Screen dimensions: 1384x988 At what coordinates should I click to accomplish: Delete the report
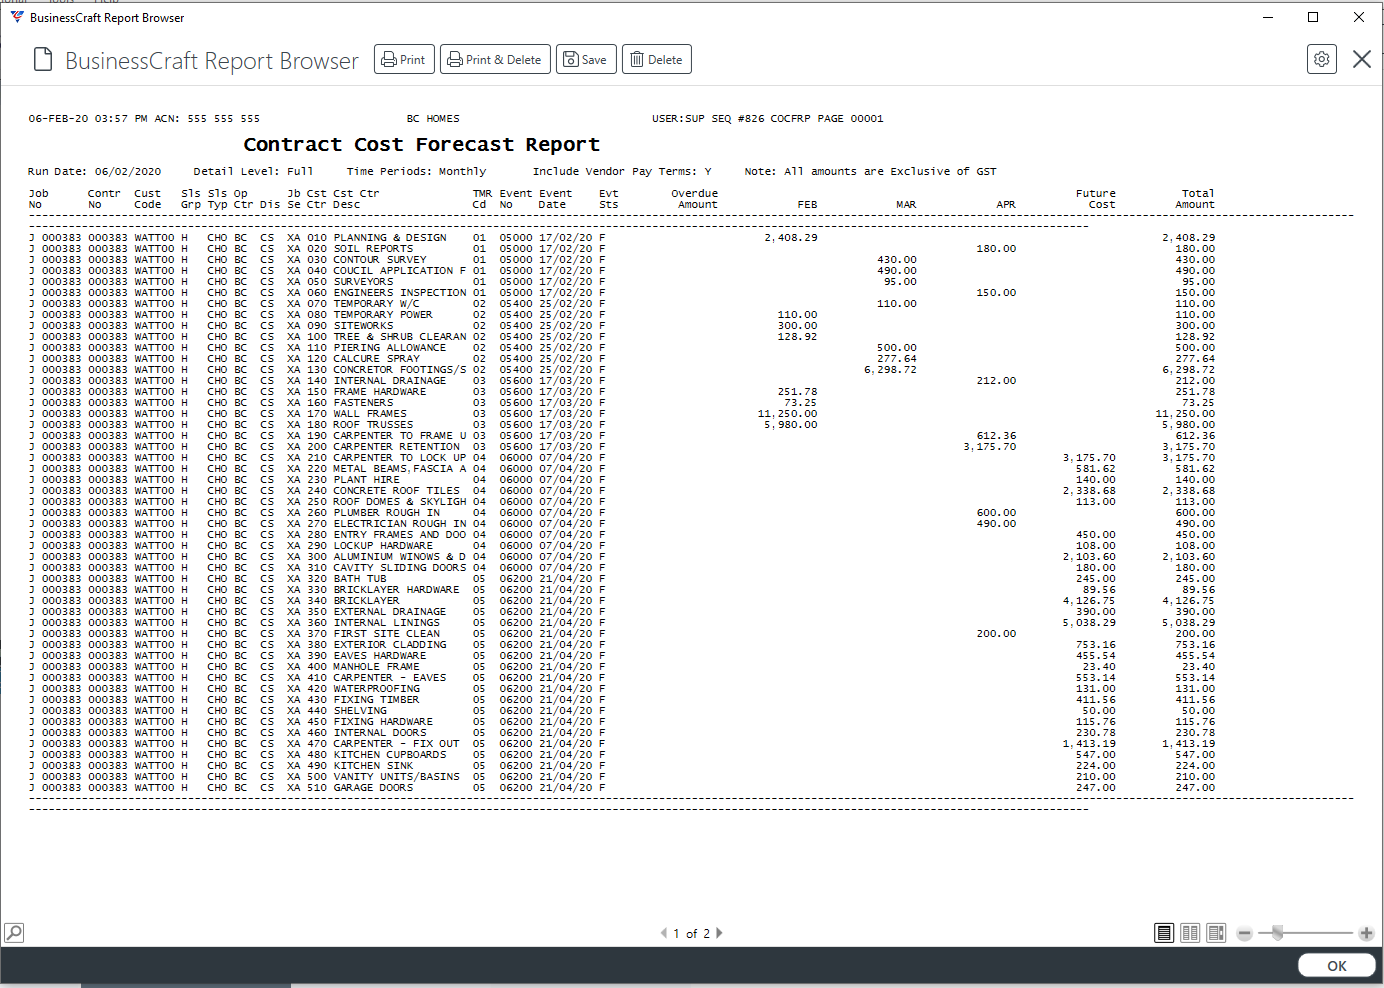tap(656, 59)
